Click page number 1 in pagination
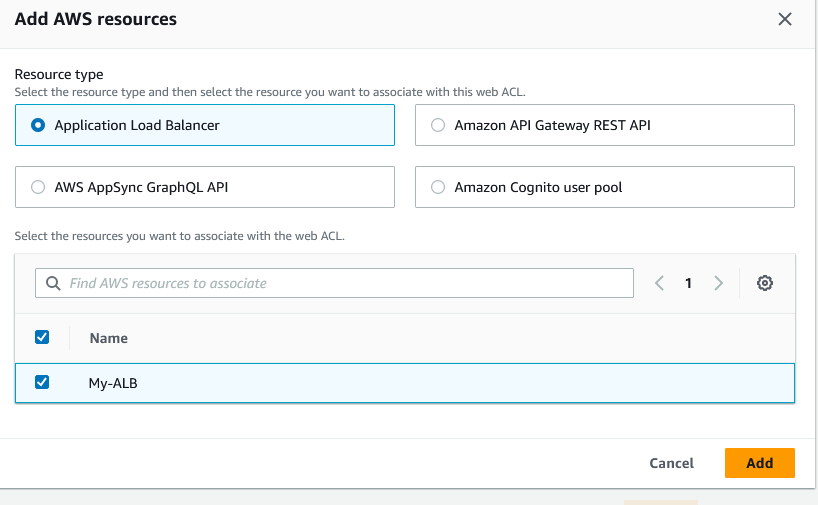818x505 pixels. (x=688, y=283)
